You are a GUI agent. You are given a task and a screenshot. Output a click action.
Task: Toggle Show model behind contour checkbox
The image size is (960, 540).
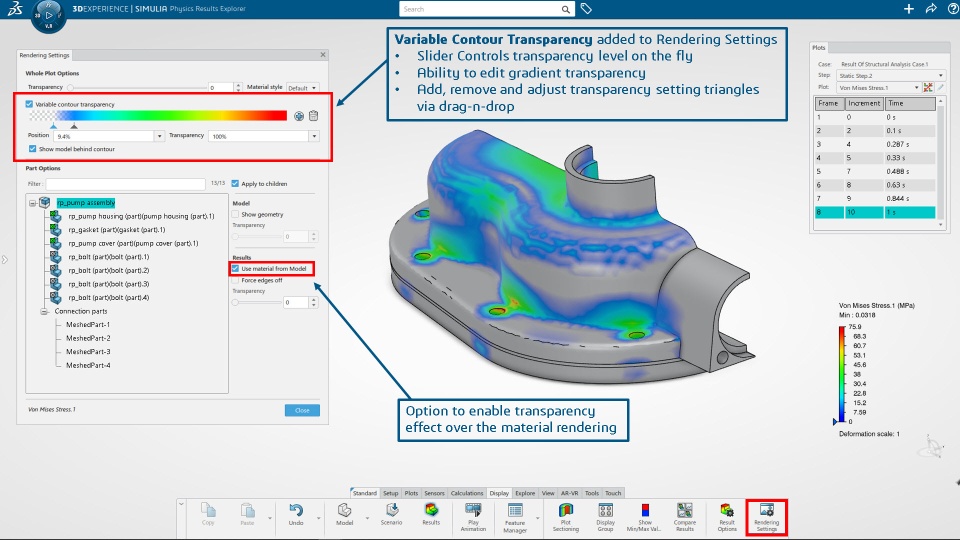click(32, 149)
